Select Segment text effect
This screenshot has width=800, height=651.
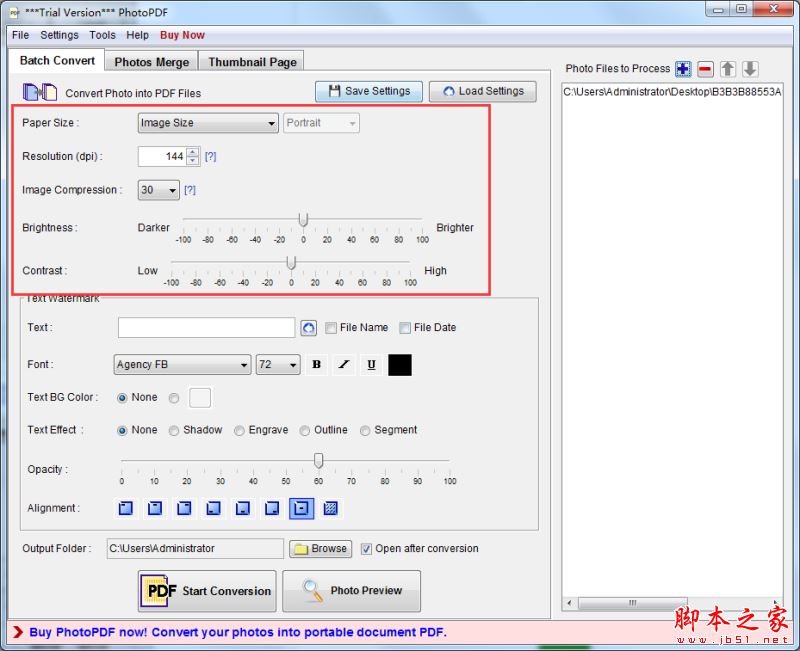click(x=365, y=431)
